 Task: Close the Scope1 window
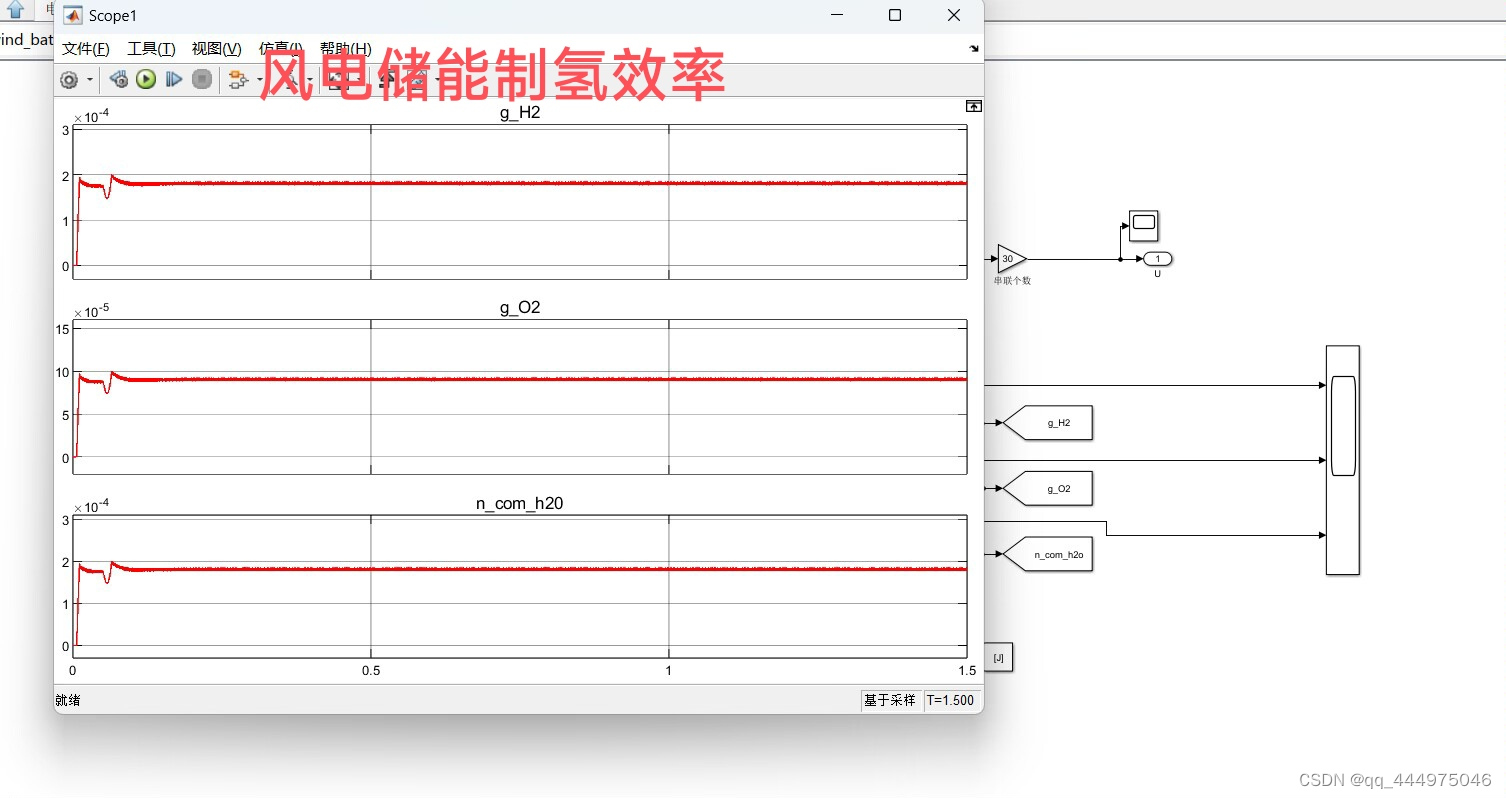coord(954,15)
